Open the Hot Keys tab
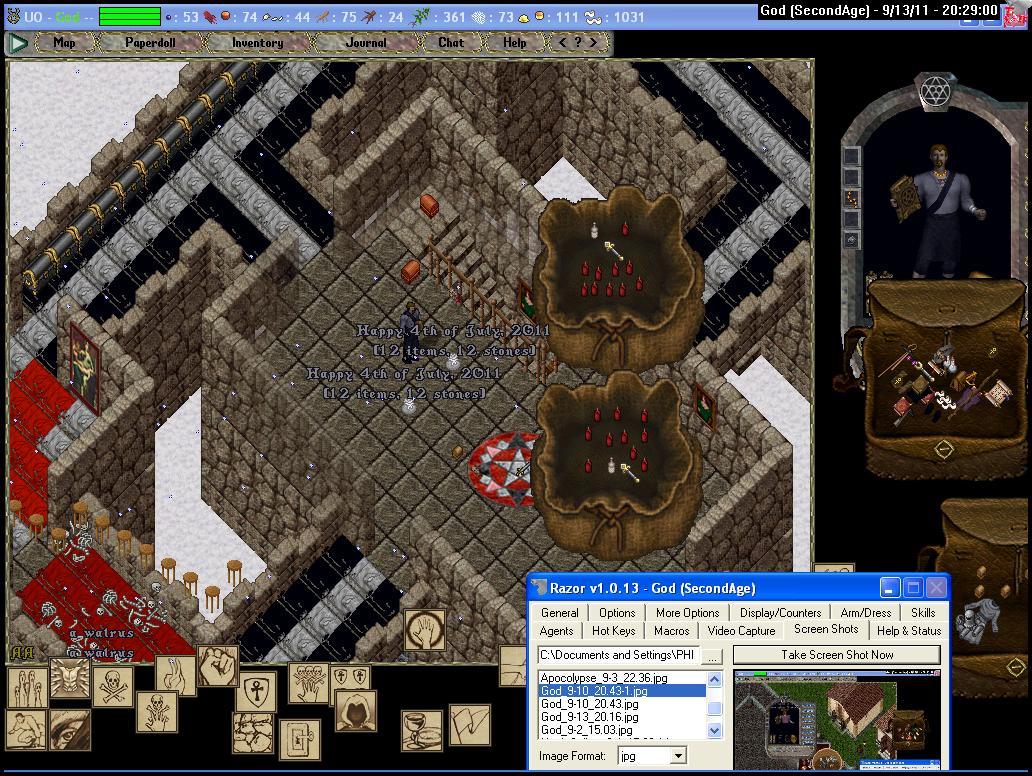Screen dimensions: 1032x776 (613, 631)
